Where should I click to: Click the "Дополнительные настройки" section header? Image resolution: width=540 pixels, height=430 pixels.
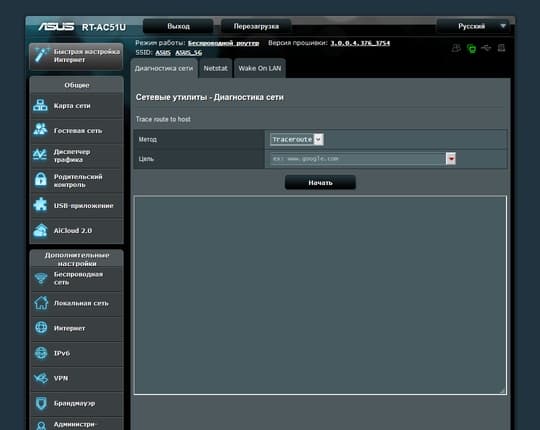77,259
